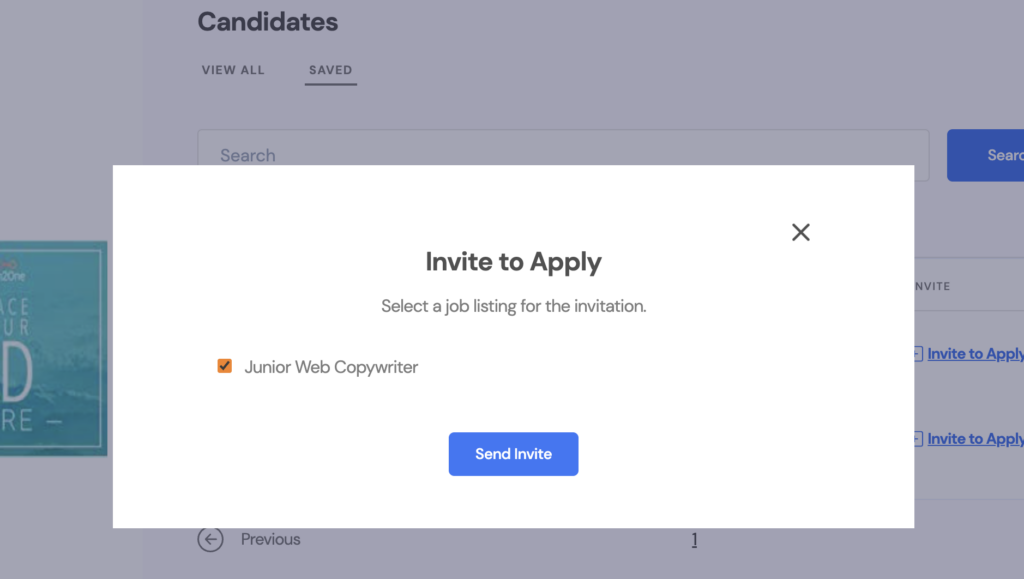
Task: Click the Junior Web Copywriter label text
Action: pyautogui.click(x=331, y=367)
